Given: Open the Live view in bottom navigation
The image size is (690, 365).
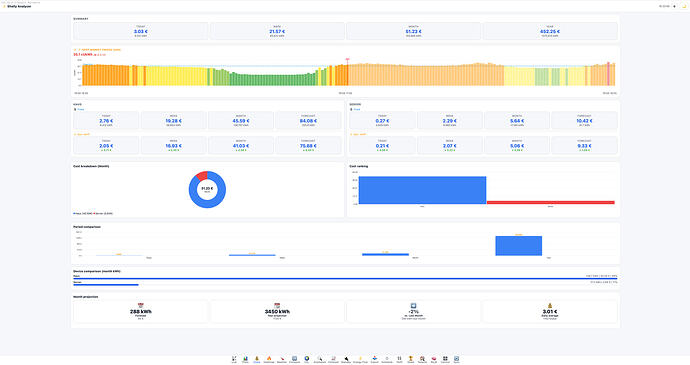Looking at the screenshot, I should pyautogui.click(x=234, y=360).
